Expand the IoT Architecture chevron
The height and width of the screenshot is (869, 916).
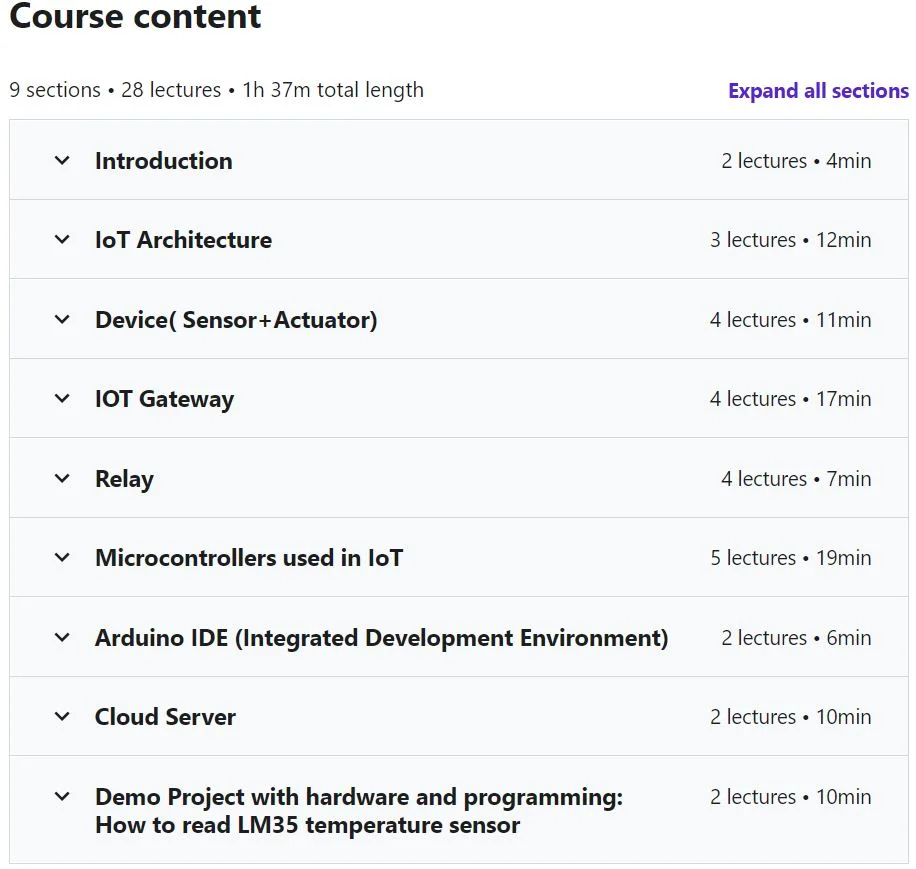[62, 239]
